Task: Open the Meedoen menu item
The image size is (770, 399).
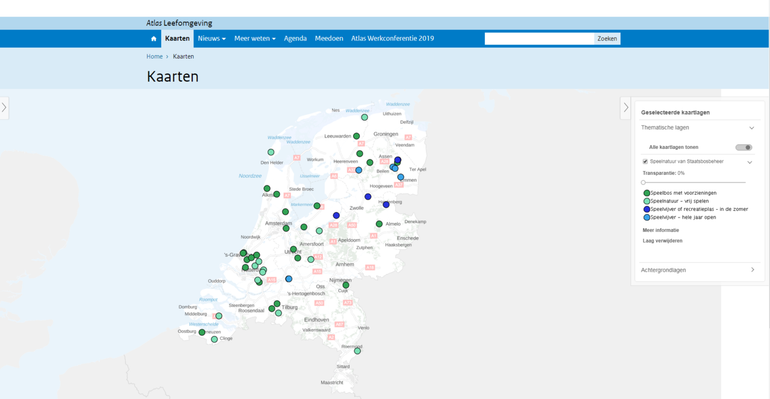Action: (329, 39)
